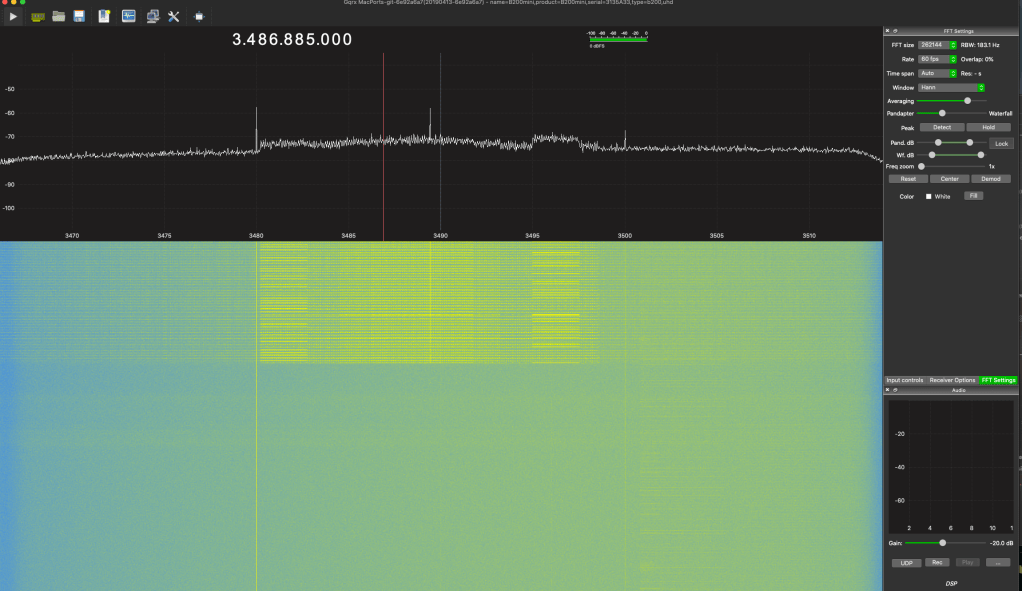
Task: Open the bookmarks icon in toolbar
Action: pyautogui.click(x=104, y=16)
